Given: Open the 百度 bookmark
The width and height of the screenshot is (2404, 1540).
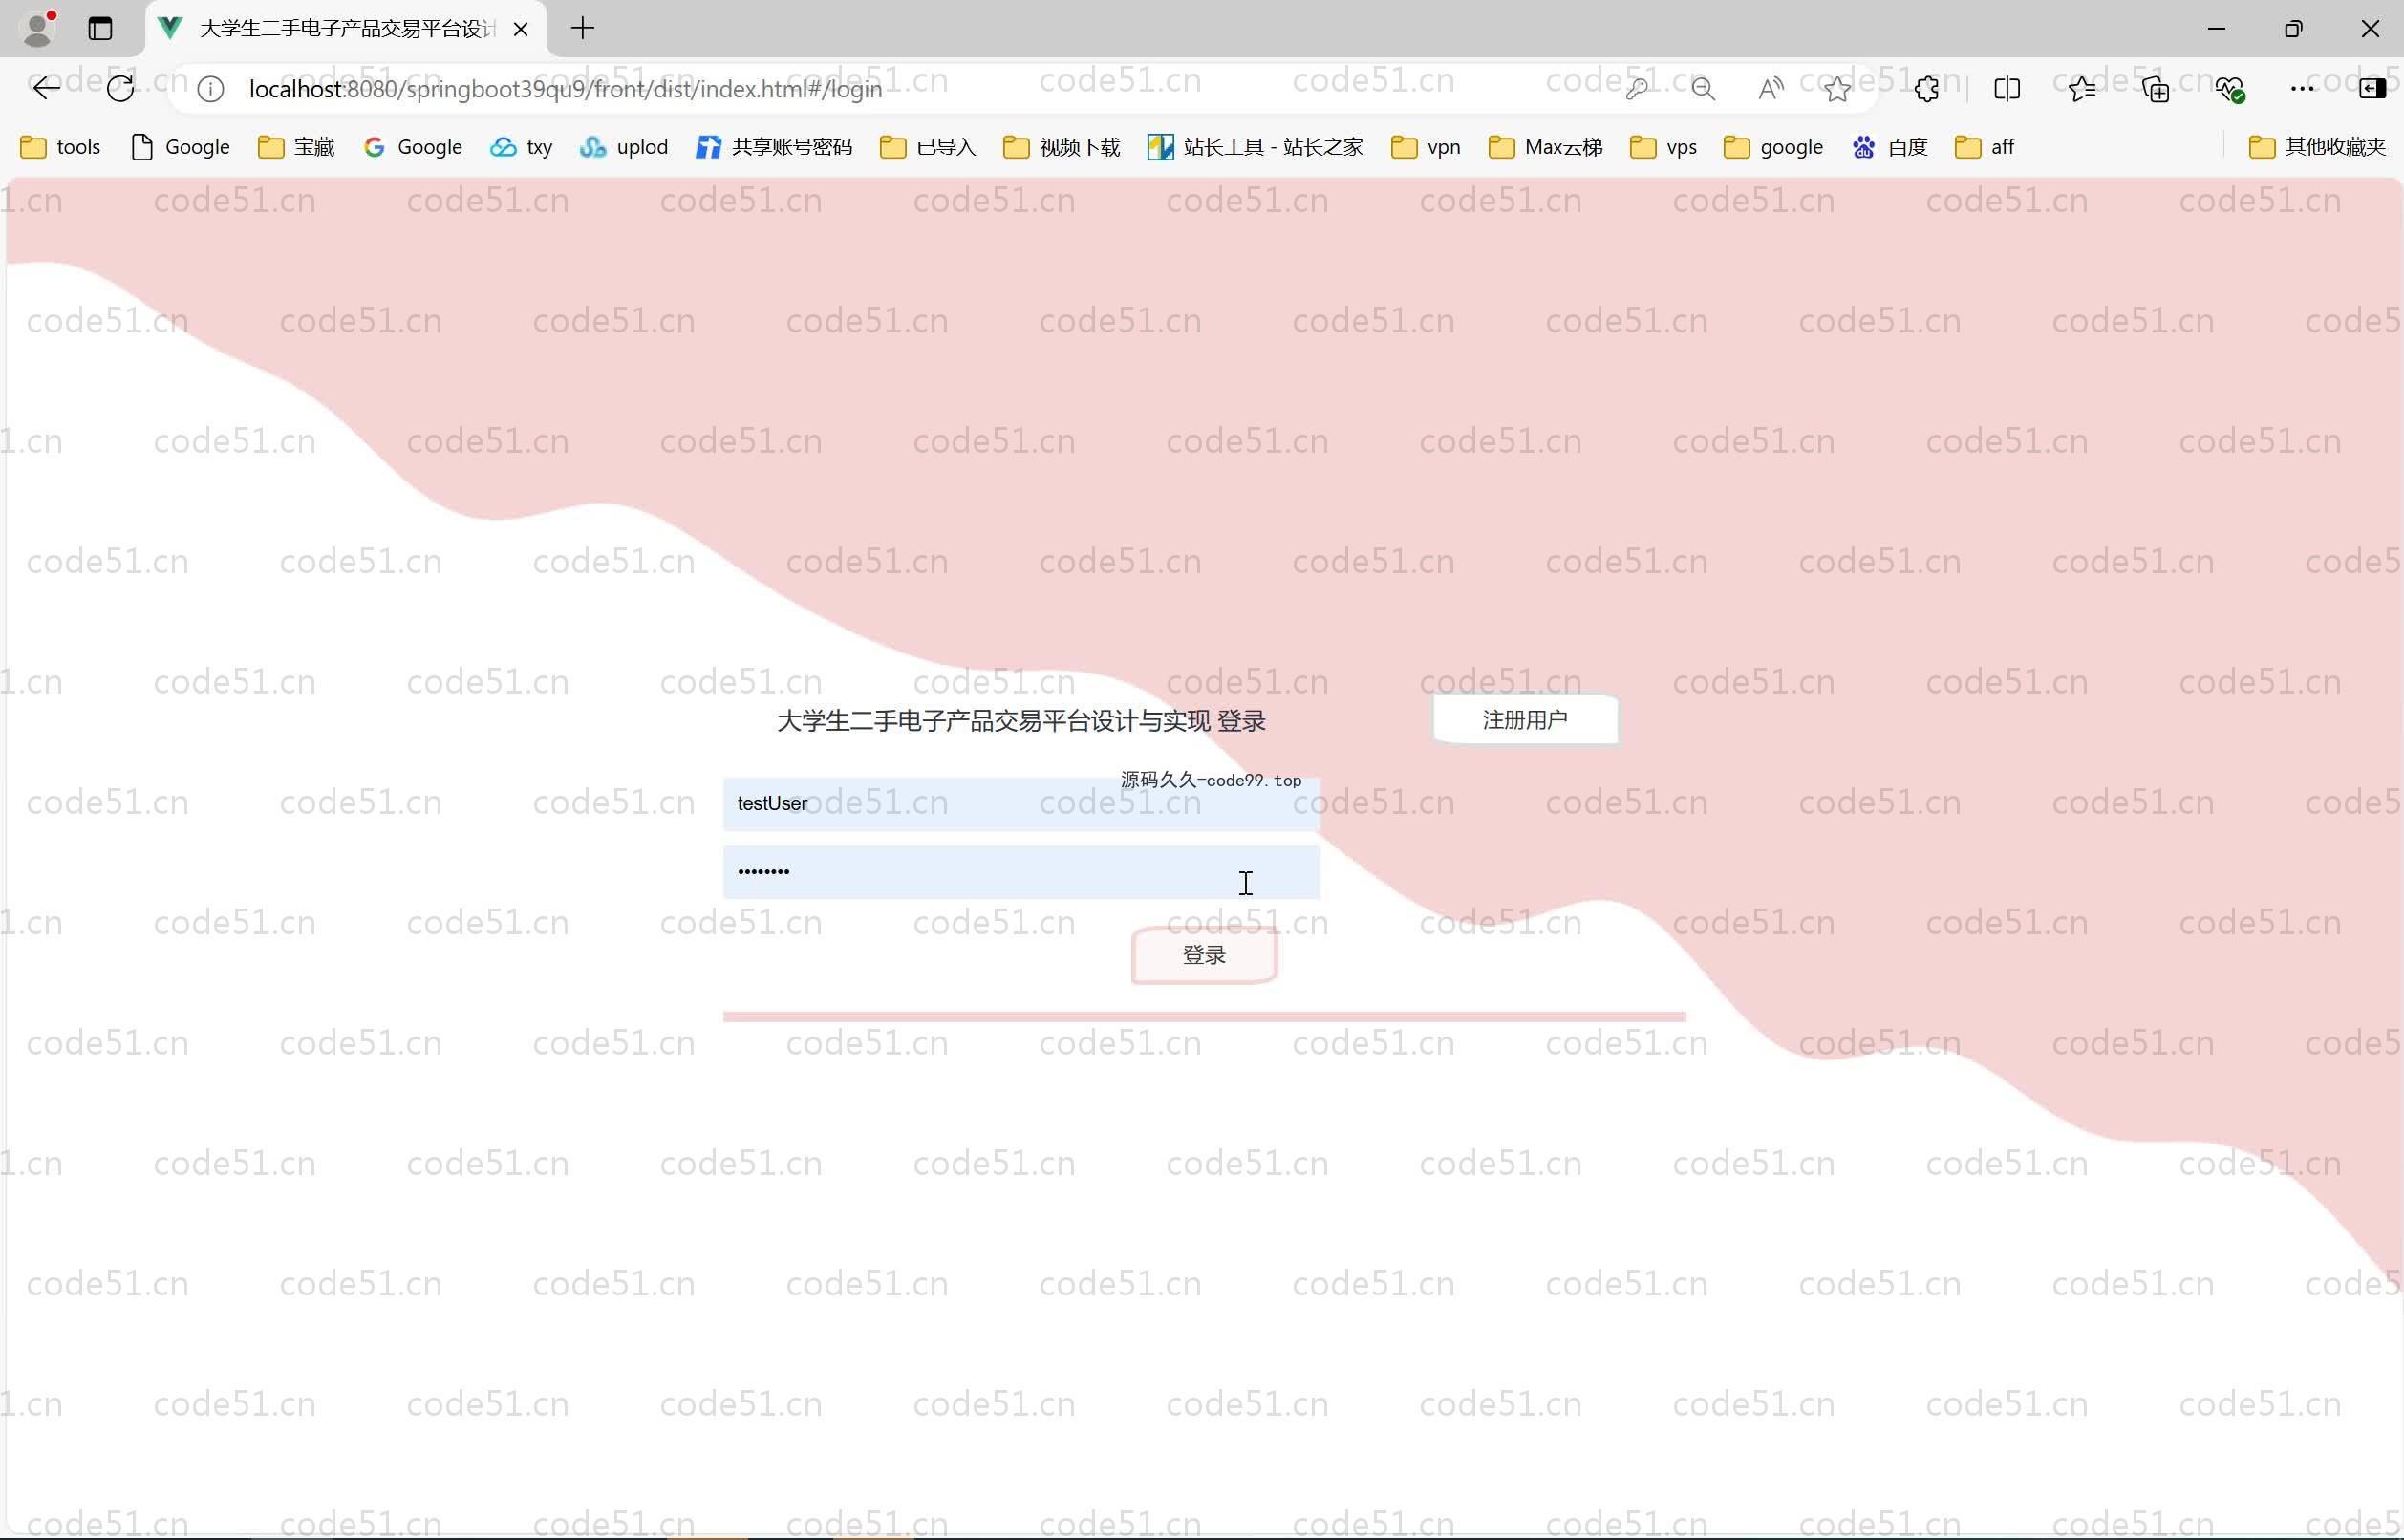Looking at the screenshot, I should [1889, 147].
